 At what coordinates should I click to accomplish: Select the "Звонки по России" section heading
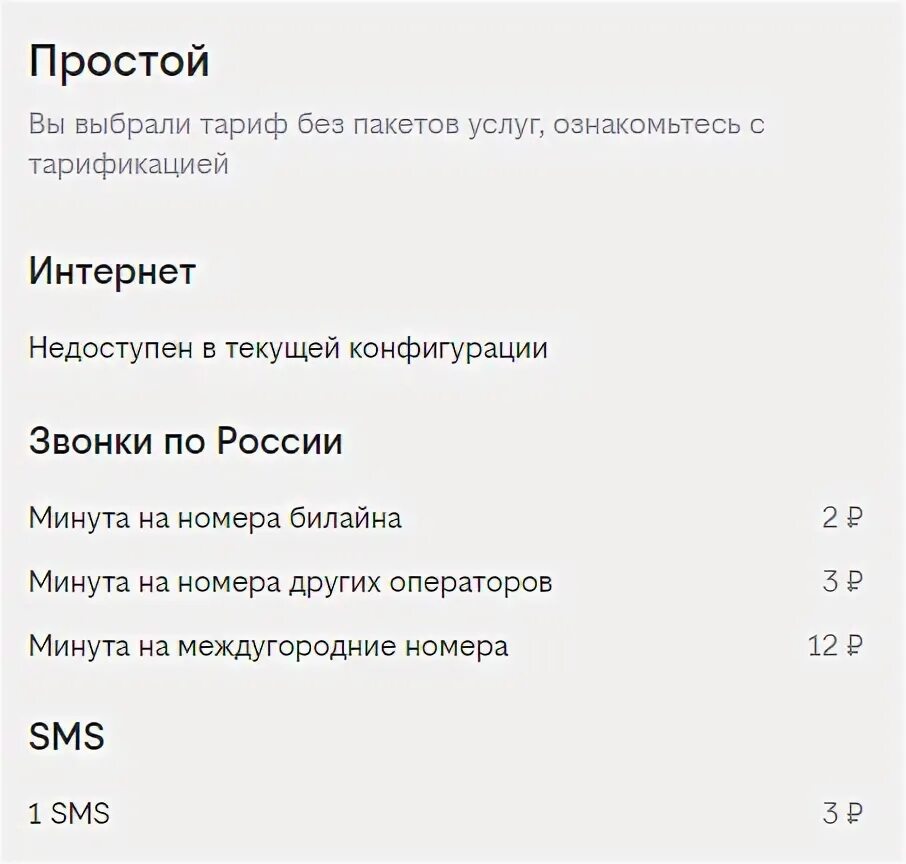(186, 441)
